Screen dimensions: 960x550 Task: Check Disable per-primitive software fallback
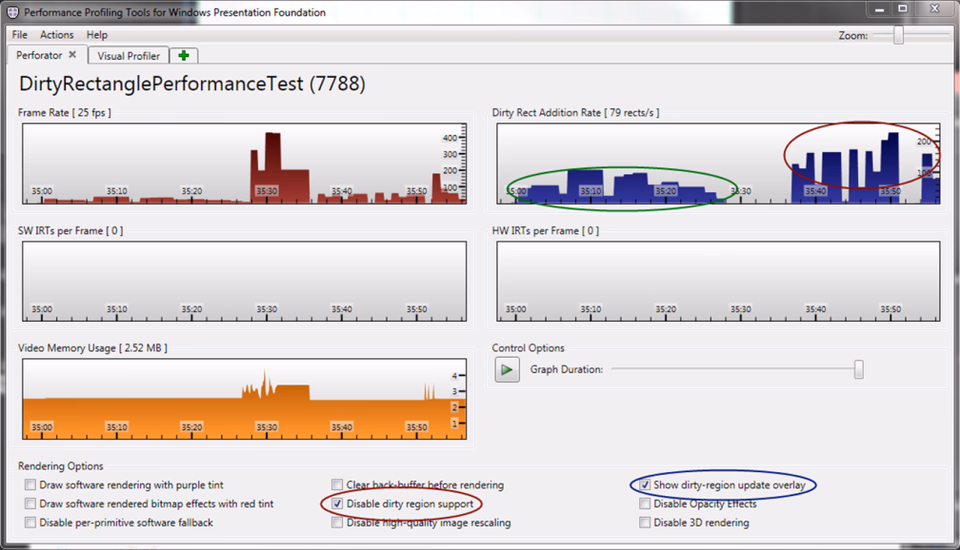click(30, 522)
